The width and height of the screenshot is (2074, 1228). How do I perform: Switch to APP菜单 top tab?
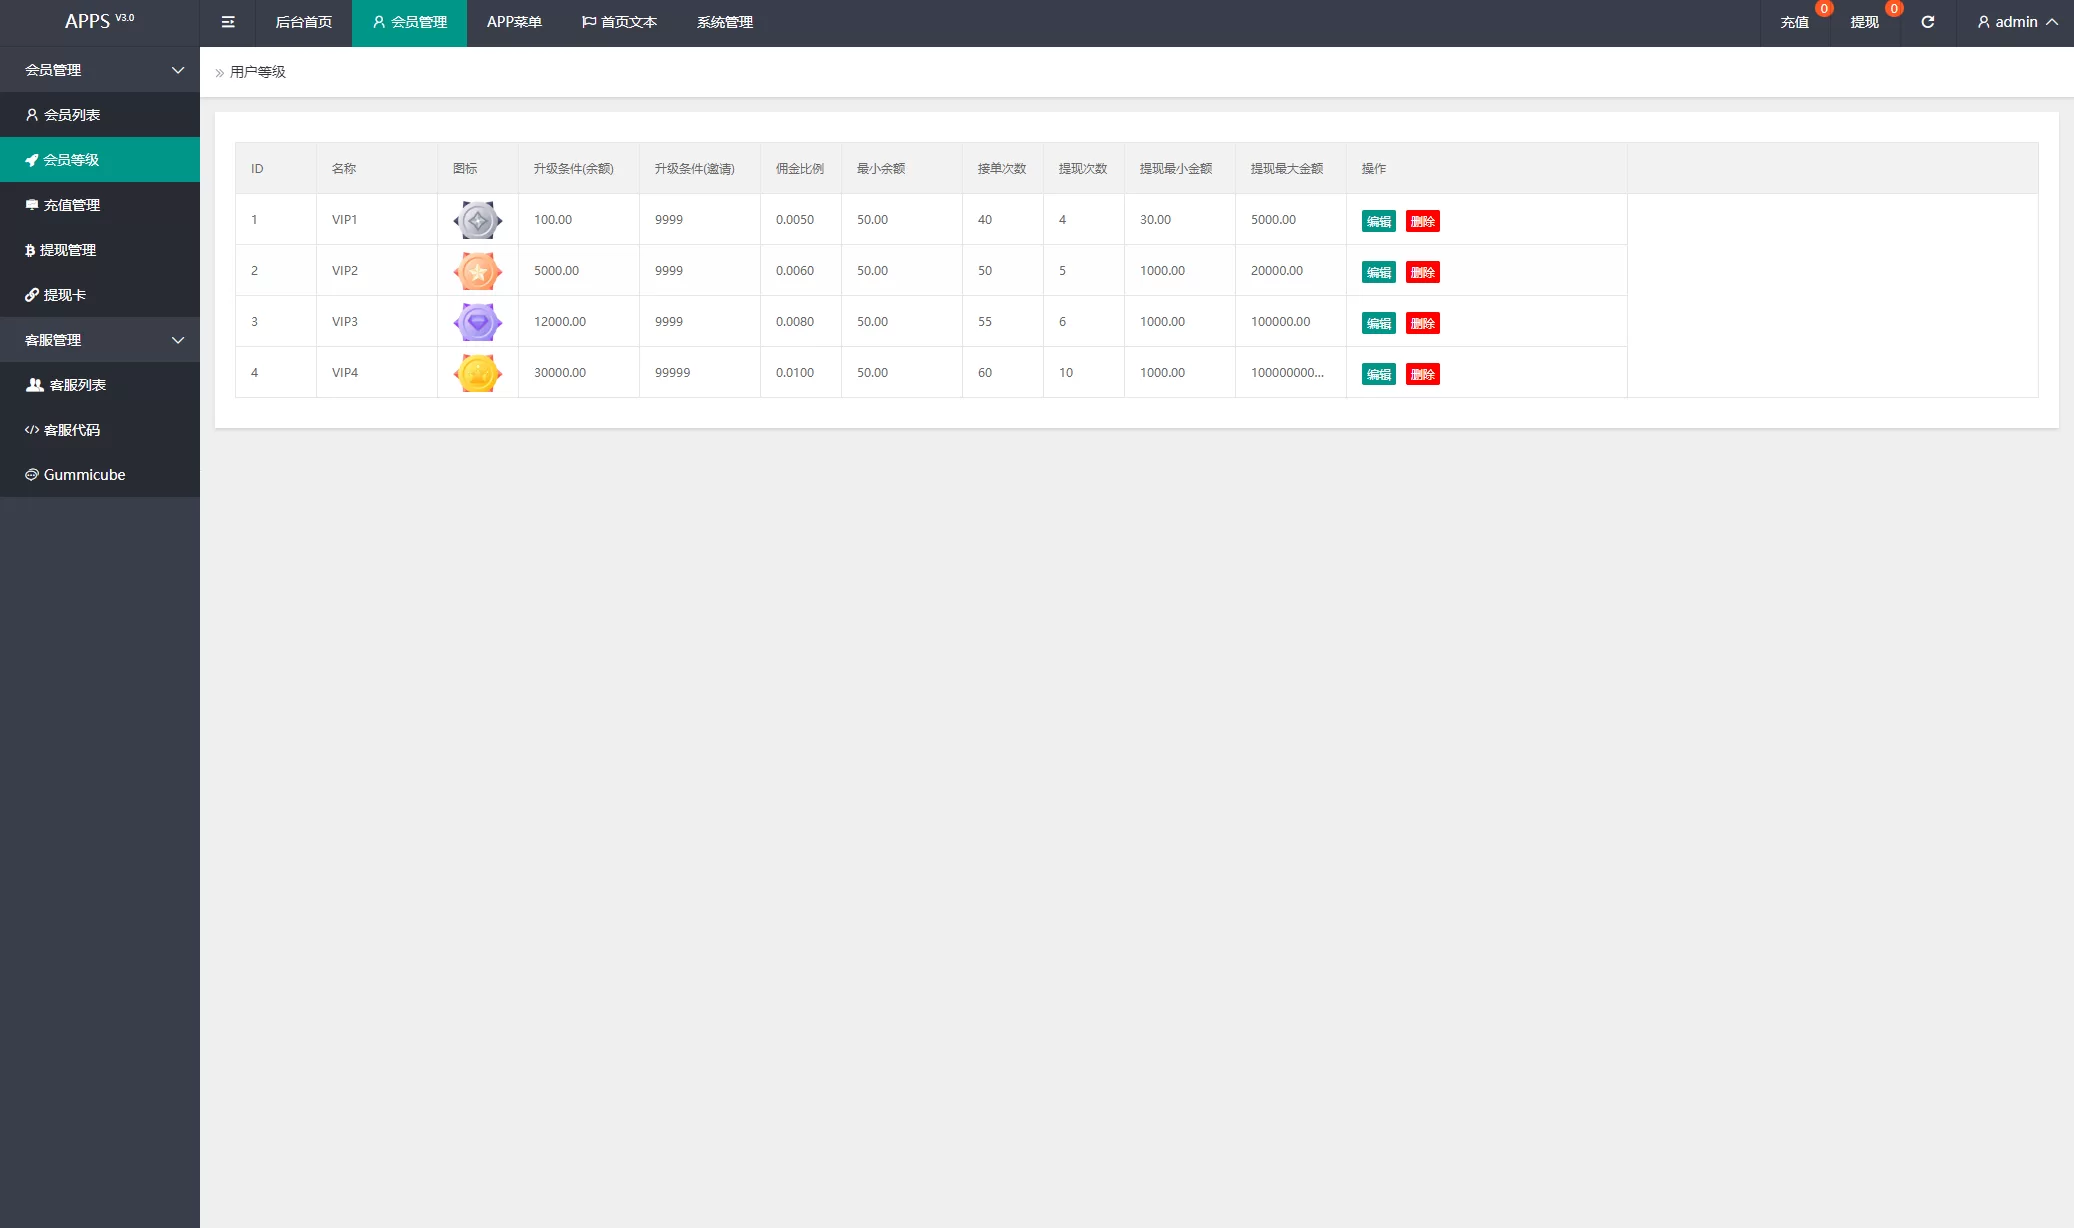pos(514,22)
